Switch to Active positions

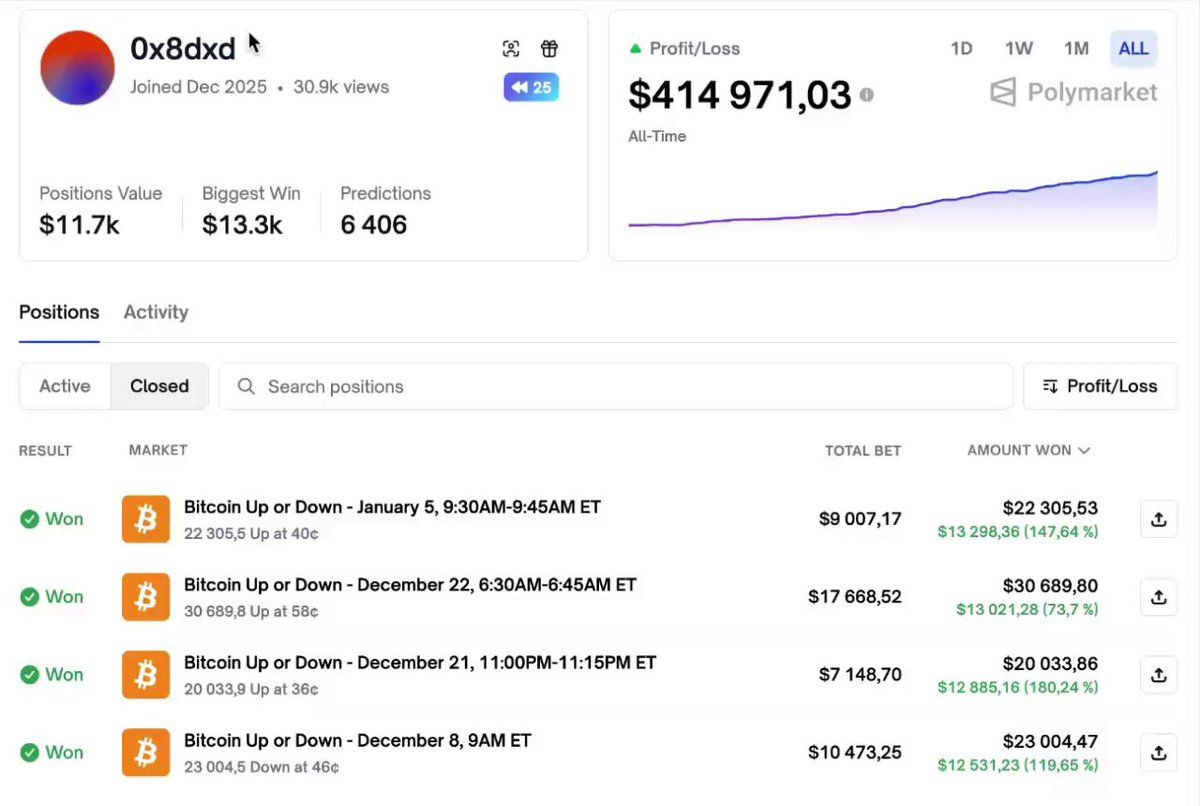64,386
